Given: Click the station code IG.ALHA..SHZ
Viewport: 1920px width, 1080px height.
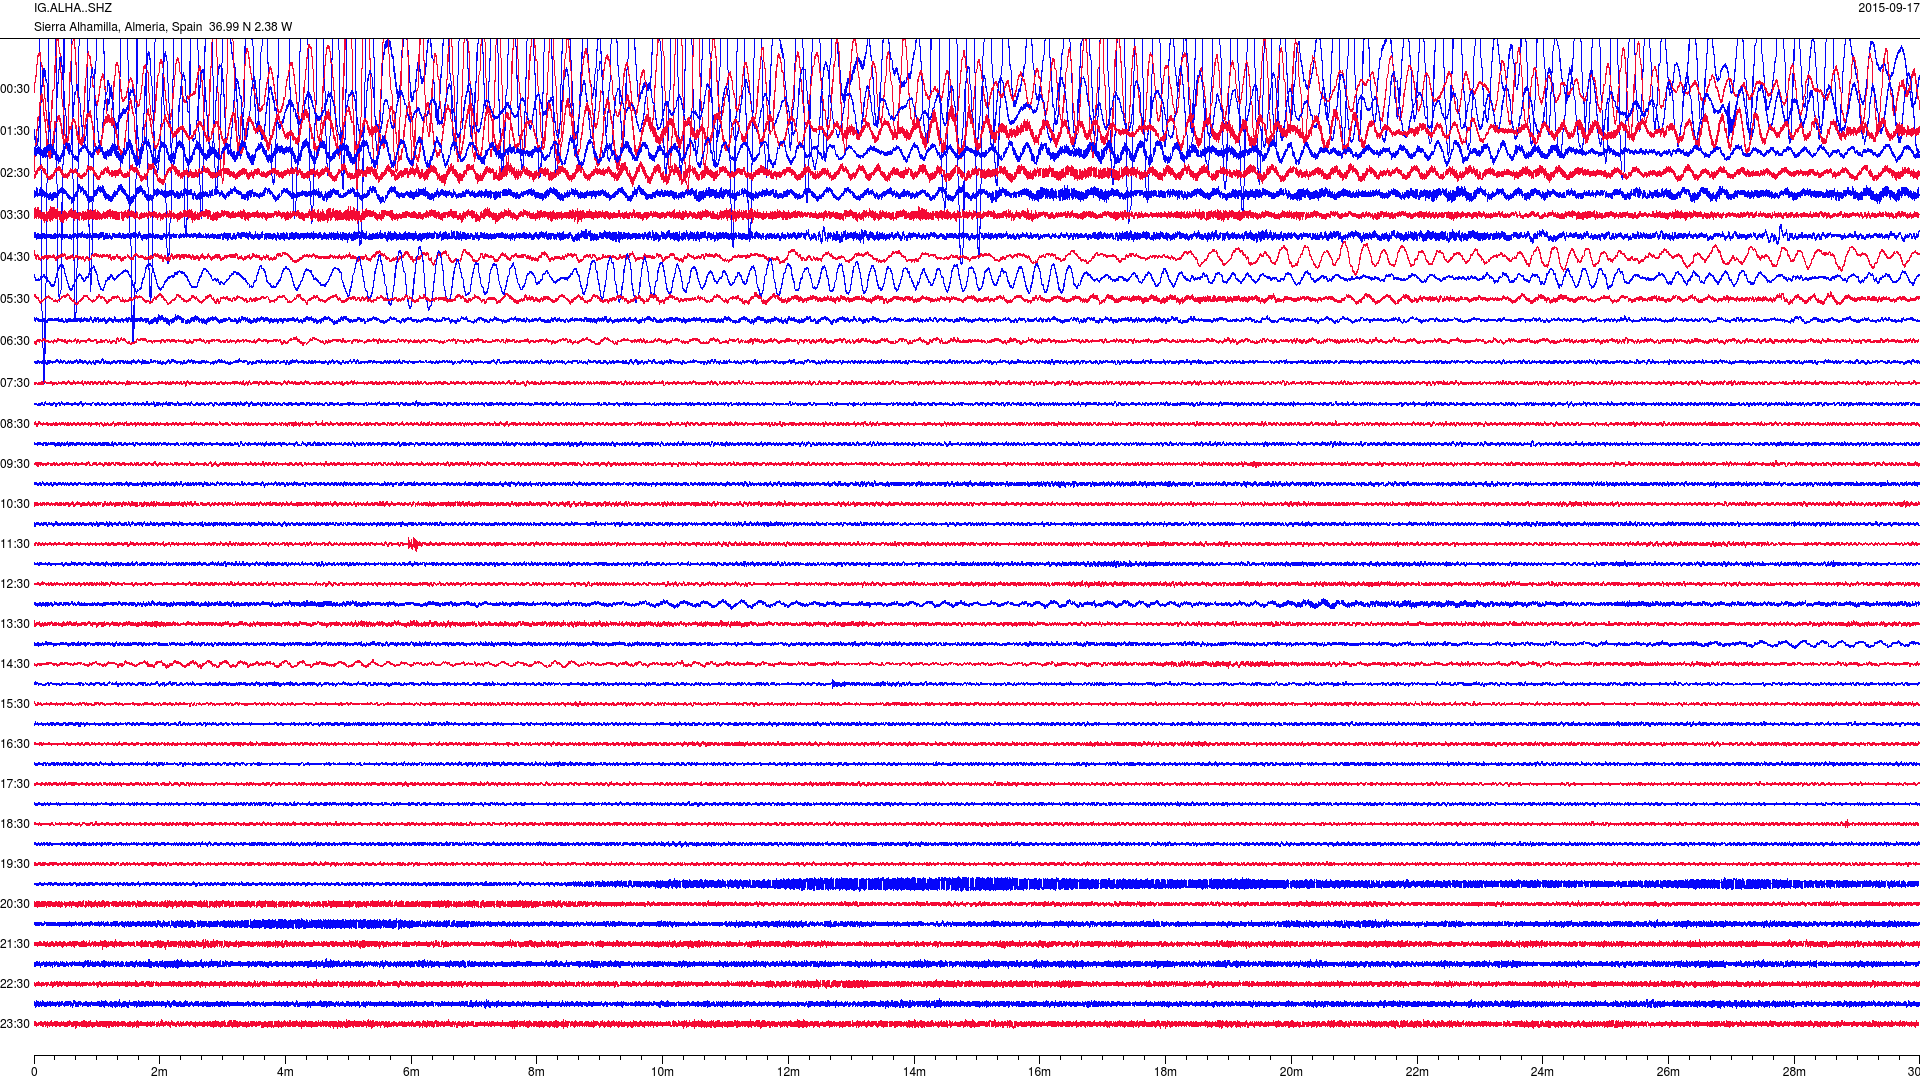Looking at the screenshot, I should 73,8.
